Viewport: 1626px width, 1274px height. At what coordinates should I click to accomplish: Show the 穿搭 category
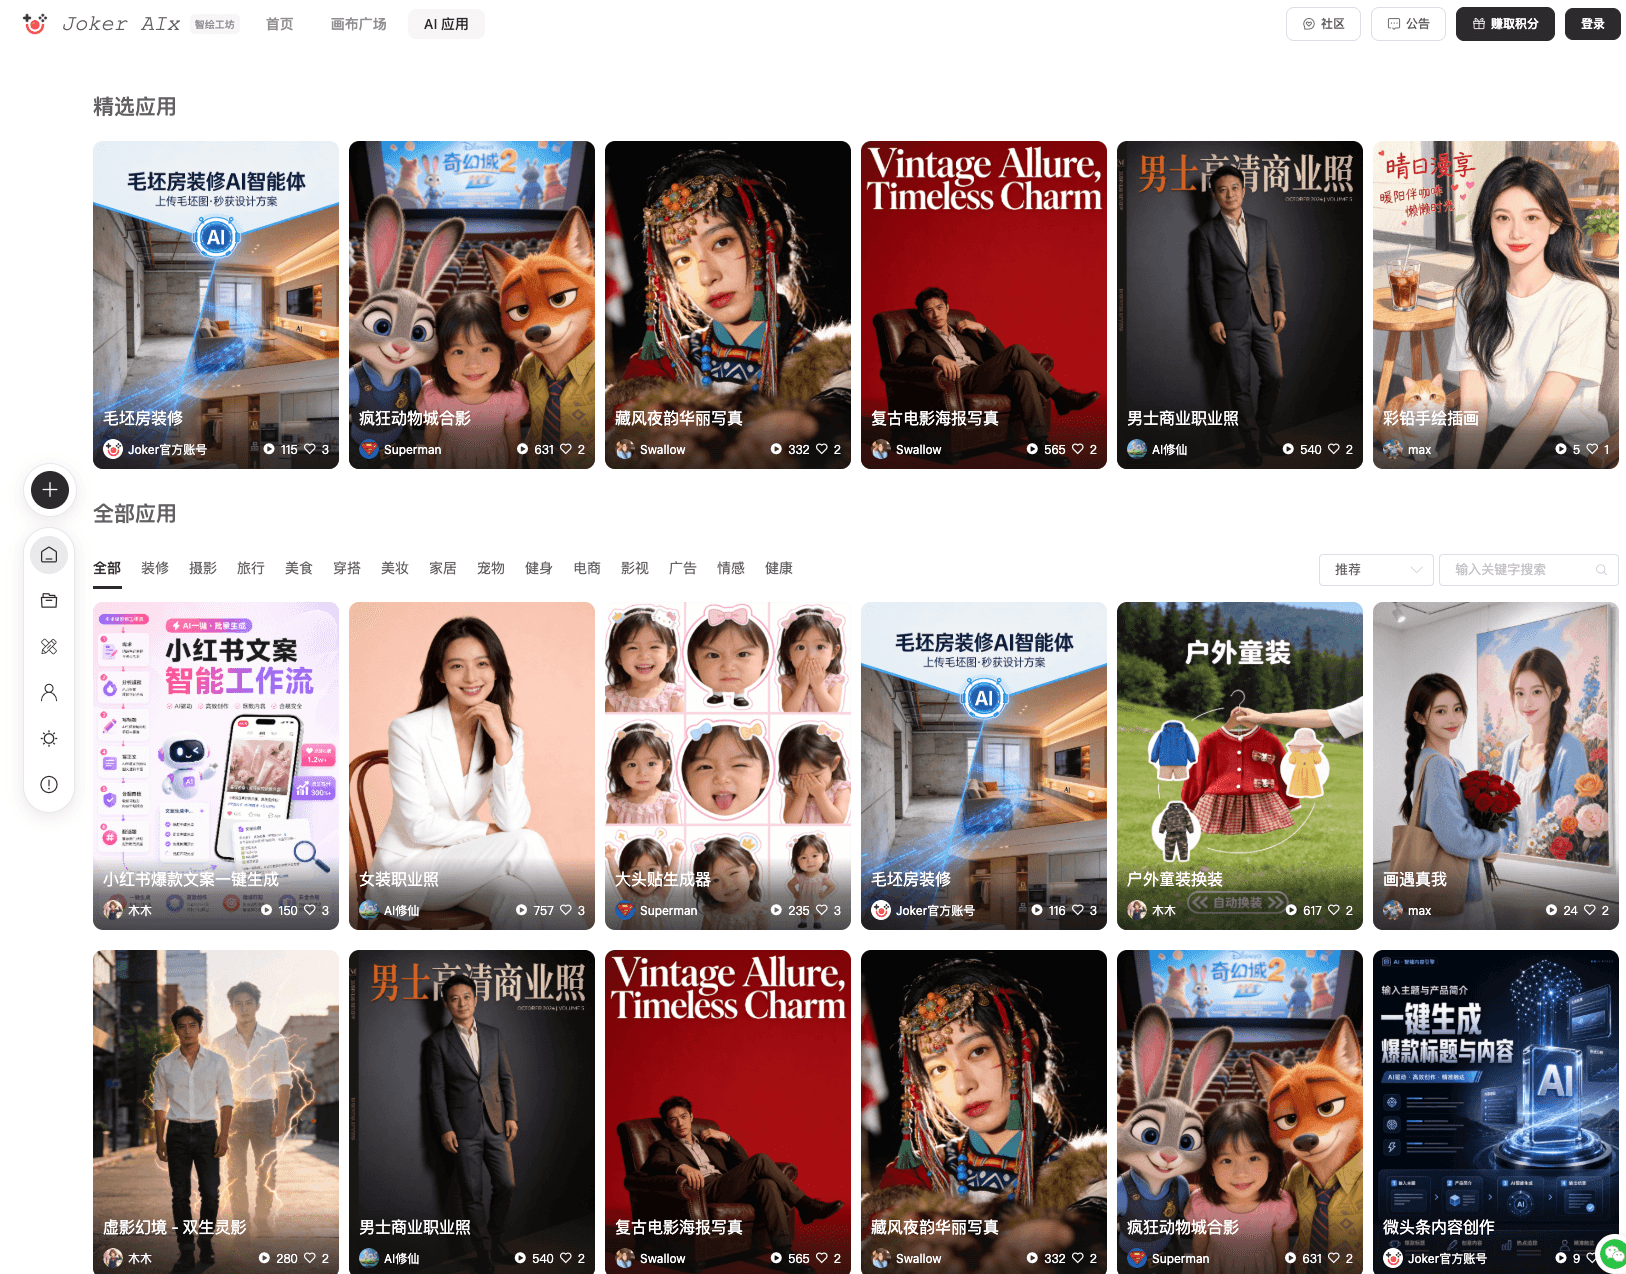tap(347, 568)
